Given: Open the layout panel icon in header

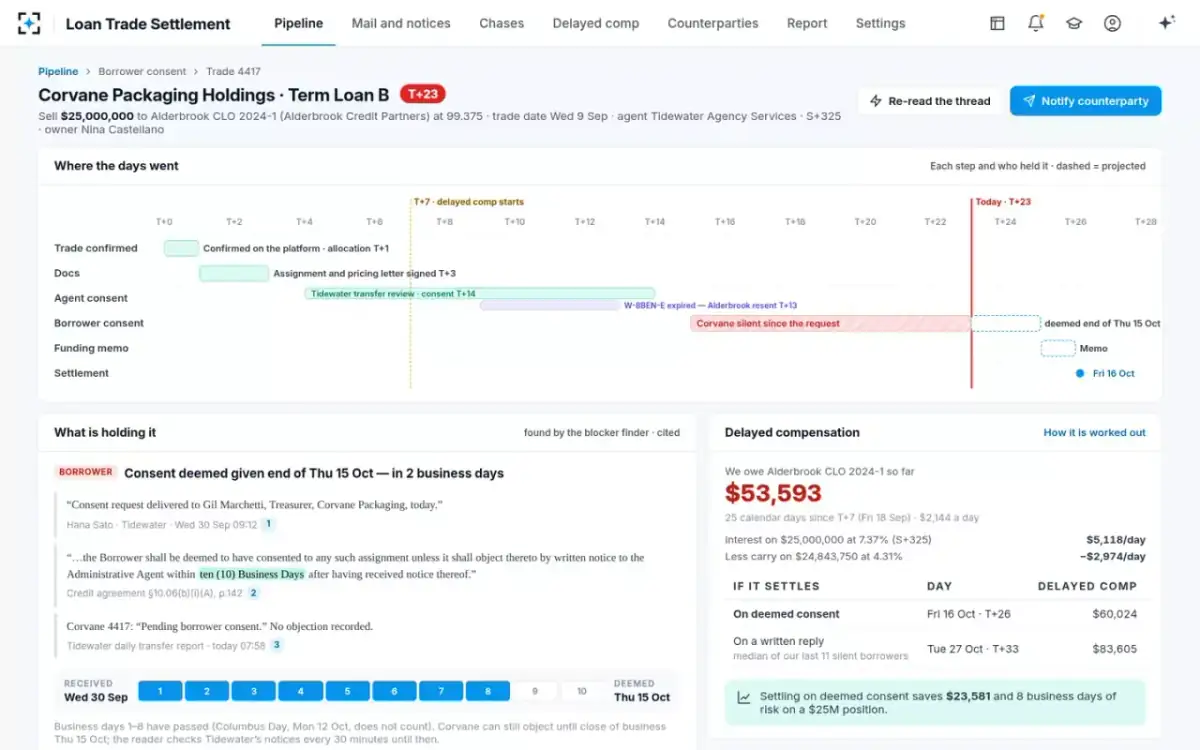Looking at the screenshot, I should [x=997, y=23].
